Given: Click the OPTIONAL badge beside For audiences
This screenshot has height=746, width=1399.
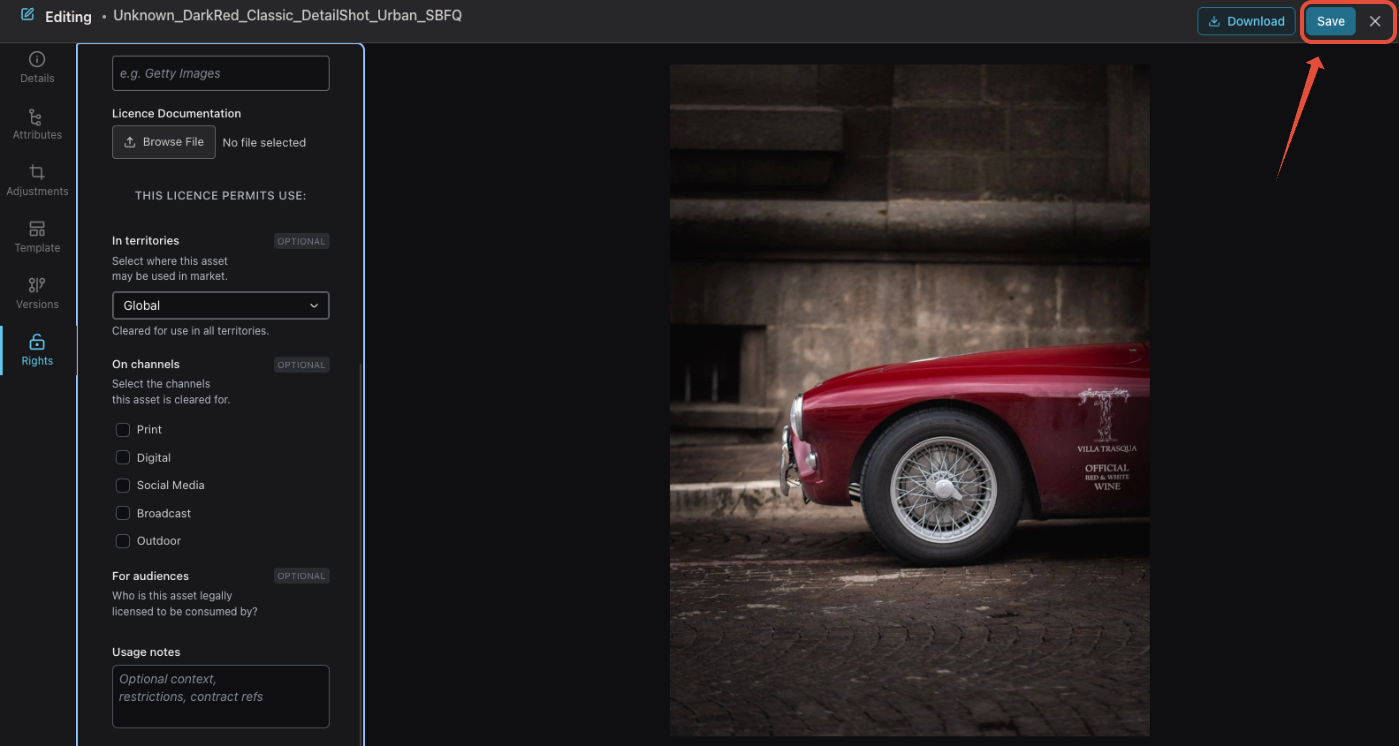Looking at the screenshot, I should click(302, 576).
